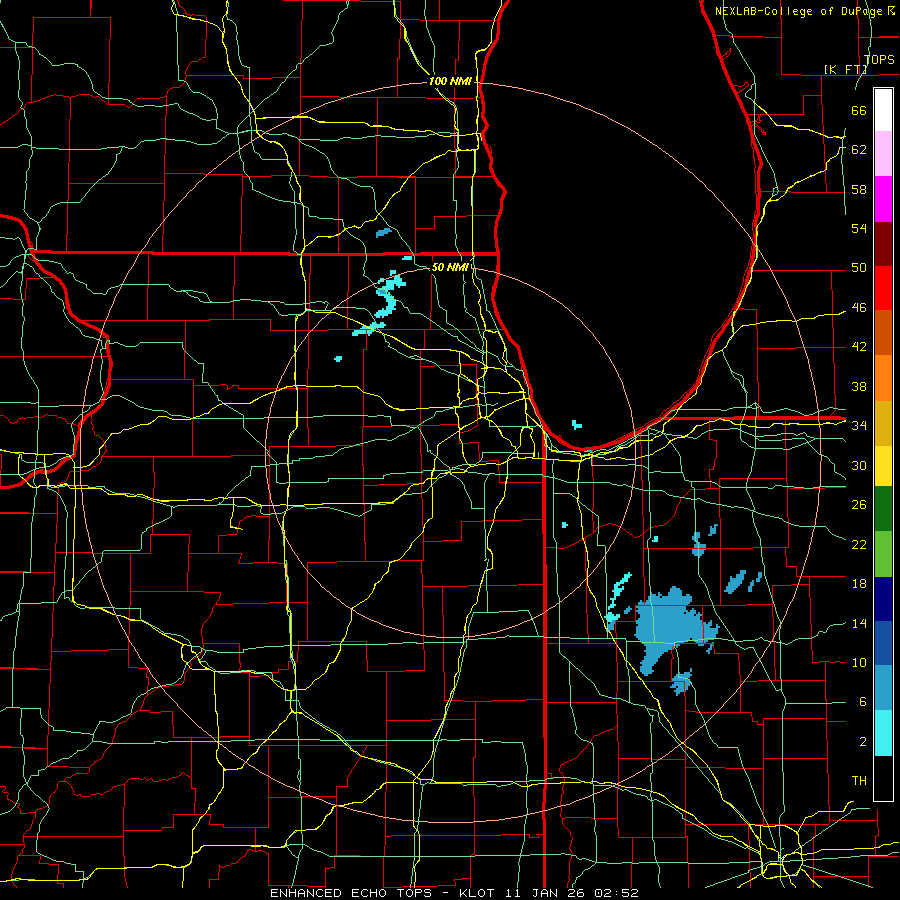900x900 pixels.
Task: Click the 'K FT' units label
Action: [846, 69]
